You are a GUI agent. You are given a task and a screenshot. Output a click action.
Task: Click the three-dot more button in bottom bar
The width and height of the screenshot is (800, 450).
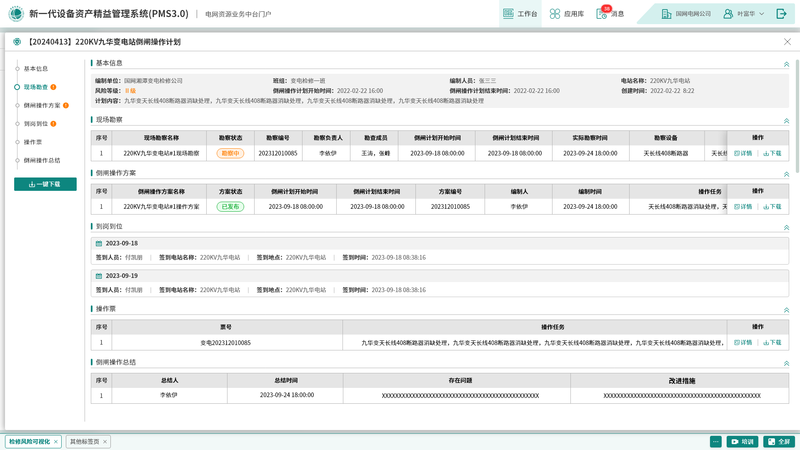716,441
